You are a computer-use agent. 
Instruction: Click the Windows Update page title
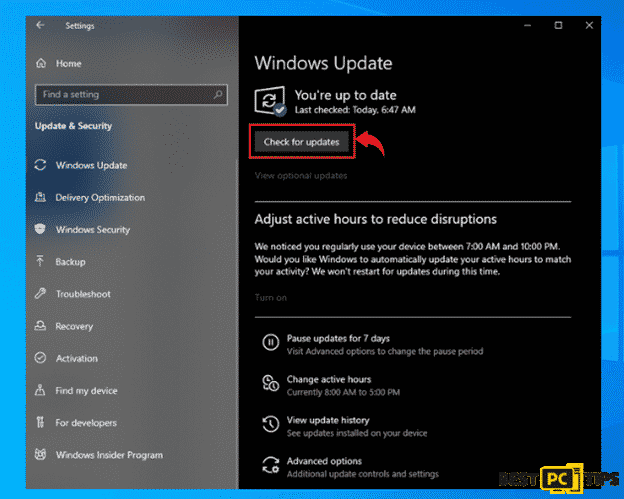(x=323, y=63)
